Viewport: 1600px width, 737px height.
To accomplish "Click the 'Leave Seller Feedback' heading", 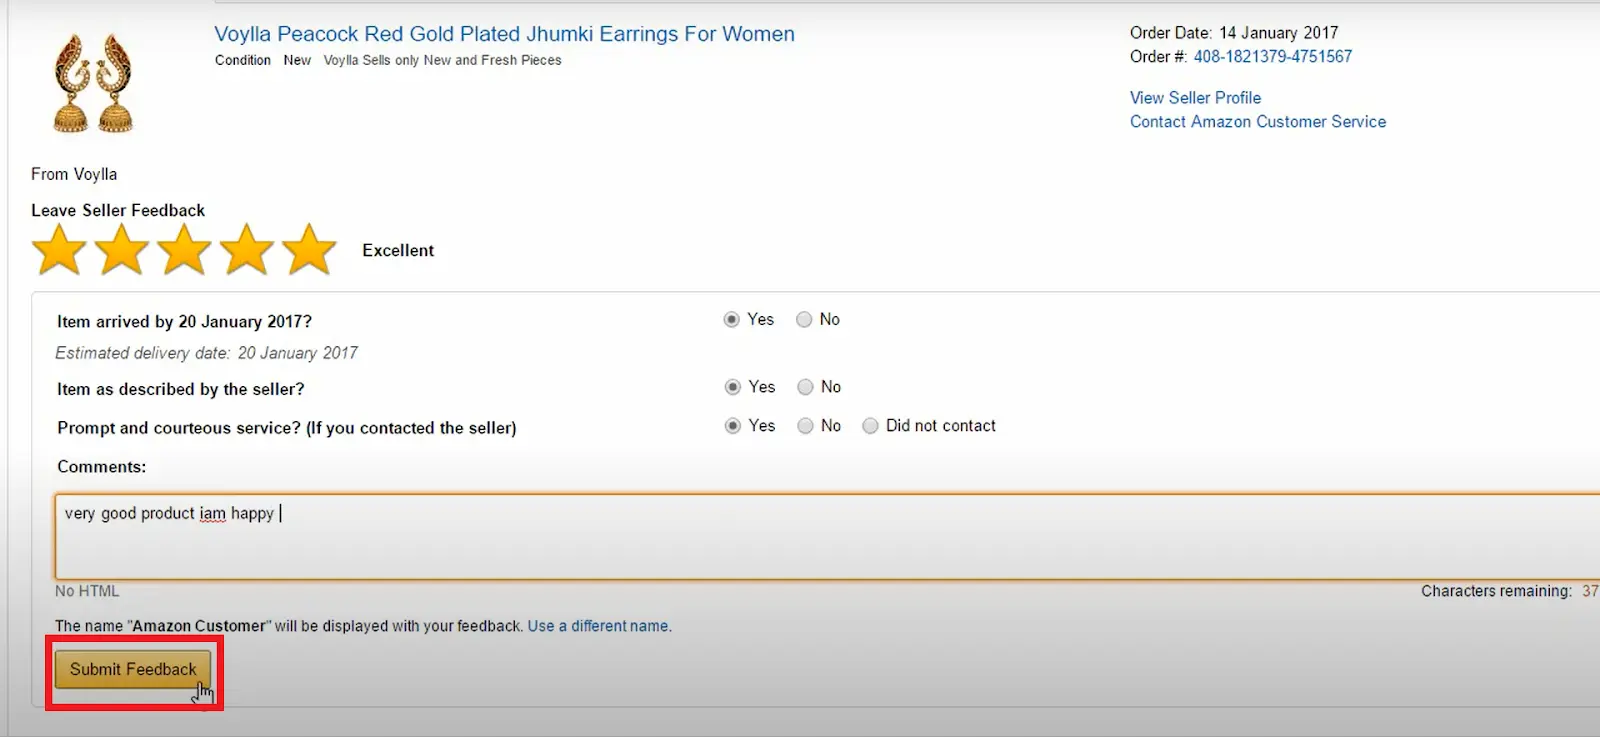I will pyautogui.click(x=118, y=210).
